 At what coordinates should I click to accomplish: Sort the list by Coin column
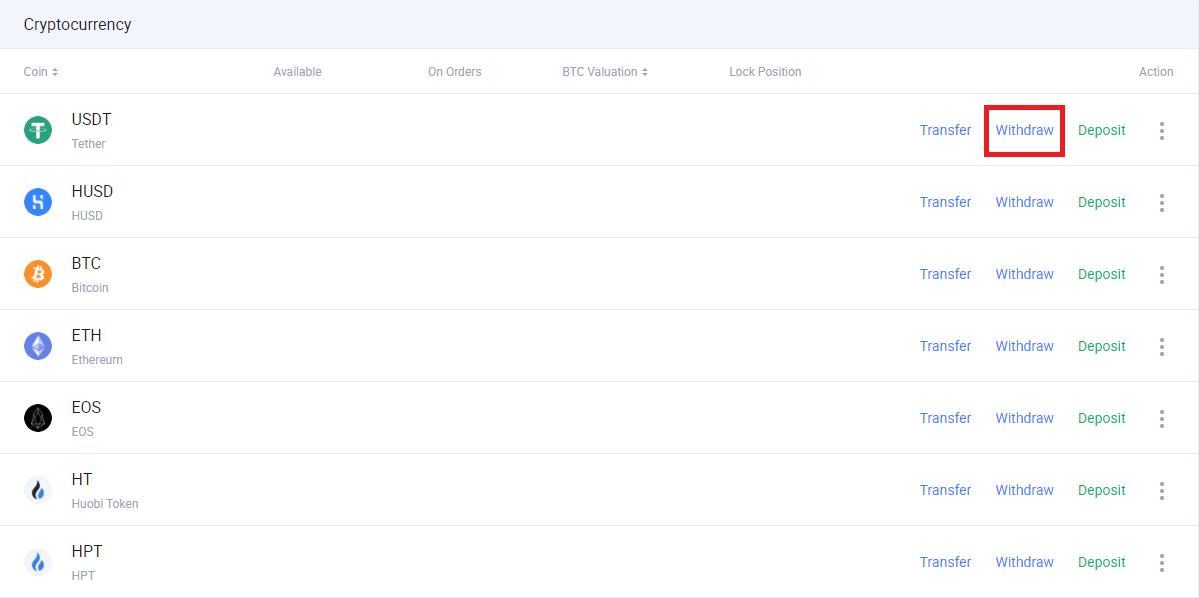coord(41,72)
